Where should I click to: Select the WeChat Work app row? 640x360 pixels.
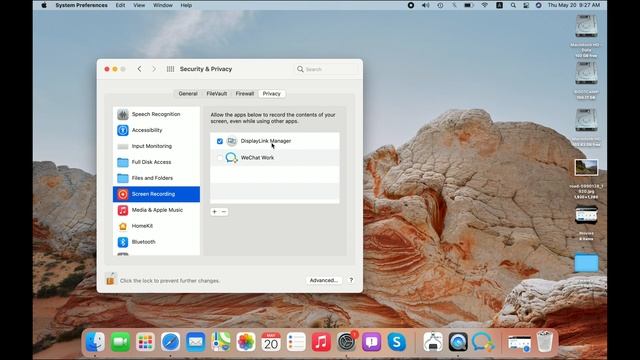click(275, 158)
